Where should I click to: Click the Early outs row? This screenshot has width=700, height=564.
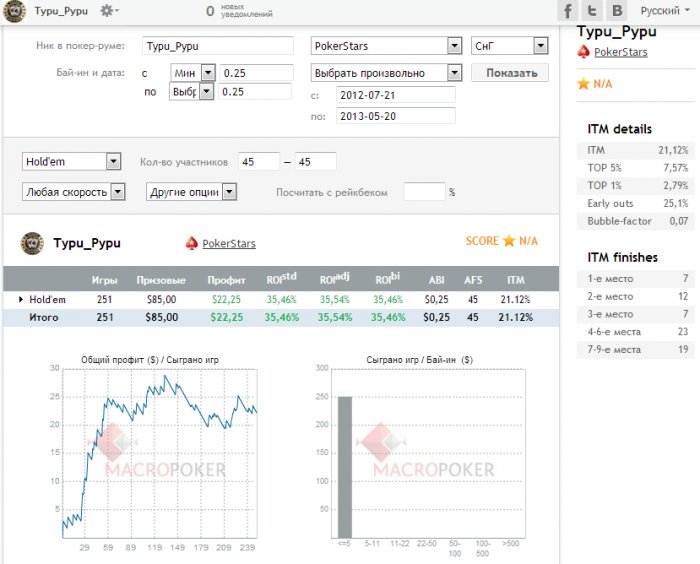coord(636,203)
